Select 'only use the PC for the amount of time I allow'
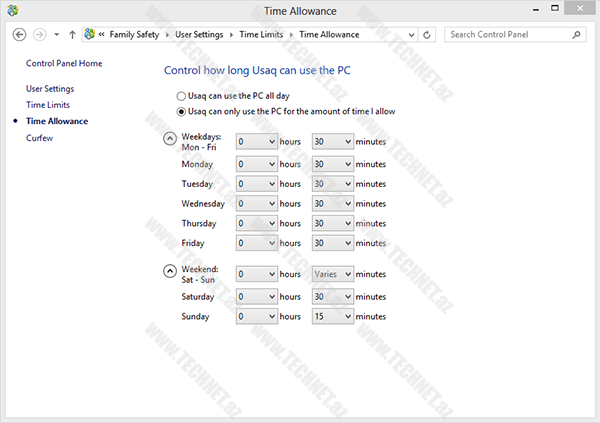600x423 pixels. click(x=181, y=111)
